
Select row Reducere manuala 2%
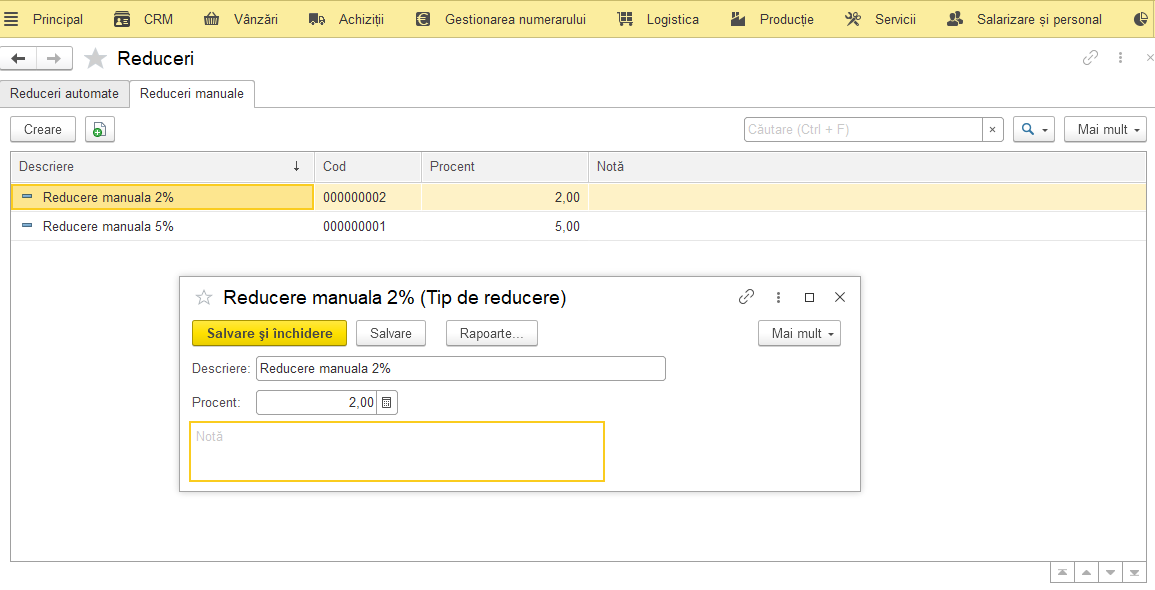(579, 197)
